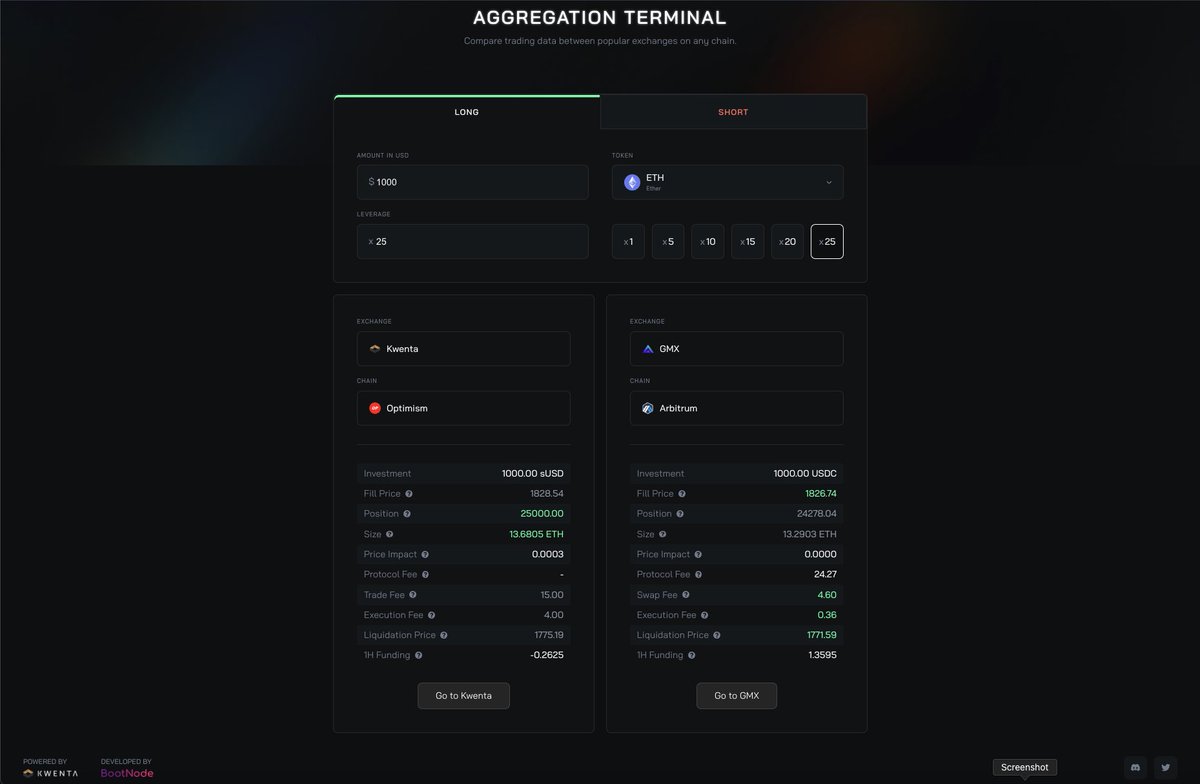Viewport: 1200px width, 784px height.
Task: Click GMX 1H Funding help icon
Action: point(692,655)
